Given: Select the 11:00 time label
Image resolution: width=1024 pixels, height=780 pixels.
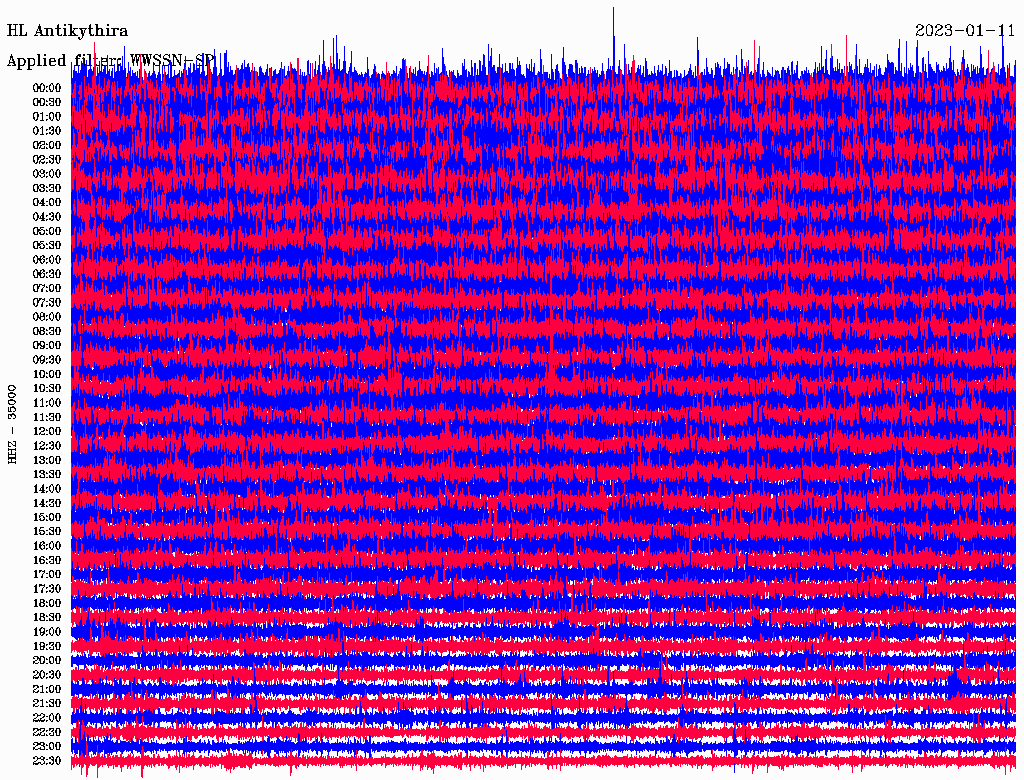Looking at the screenshot, I should 47,403.
